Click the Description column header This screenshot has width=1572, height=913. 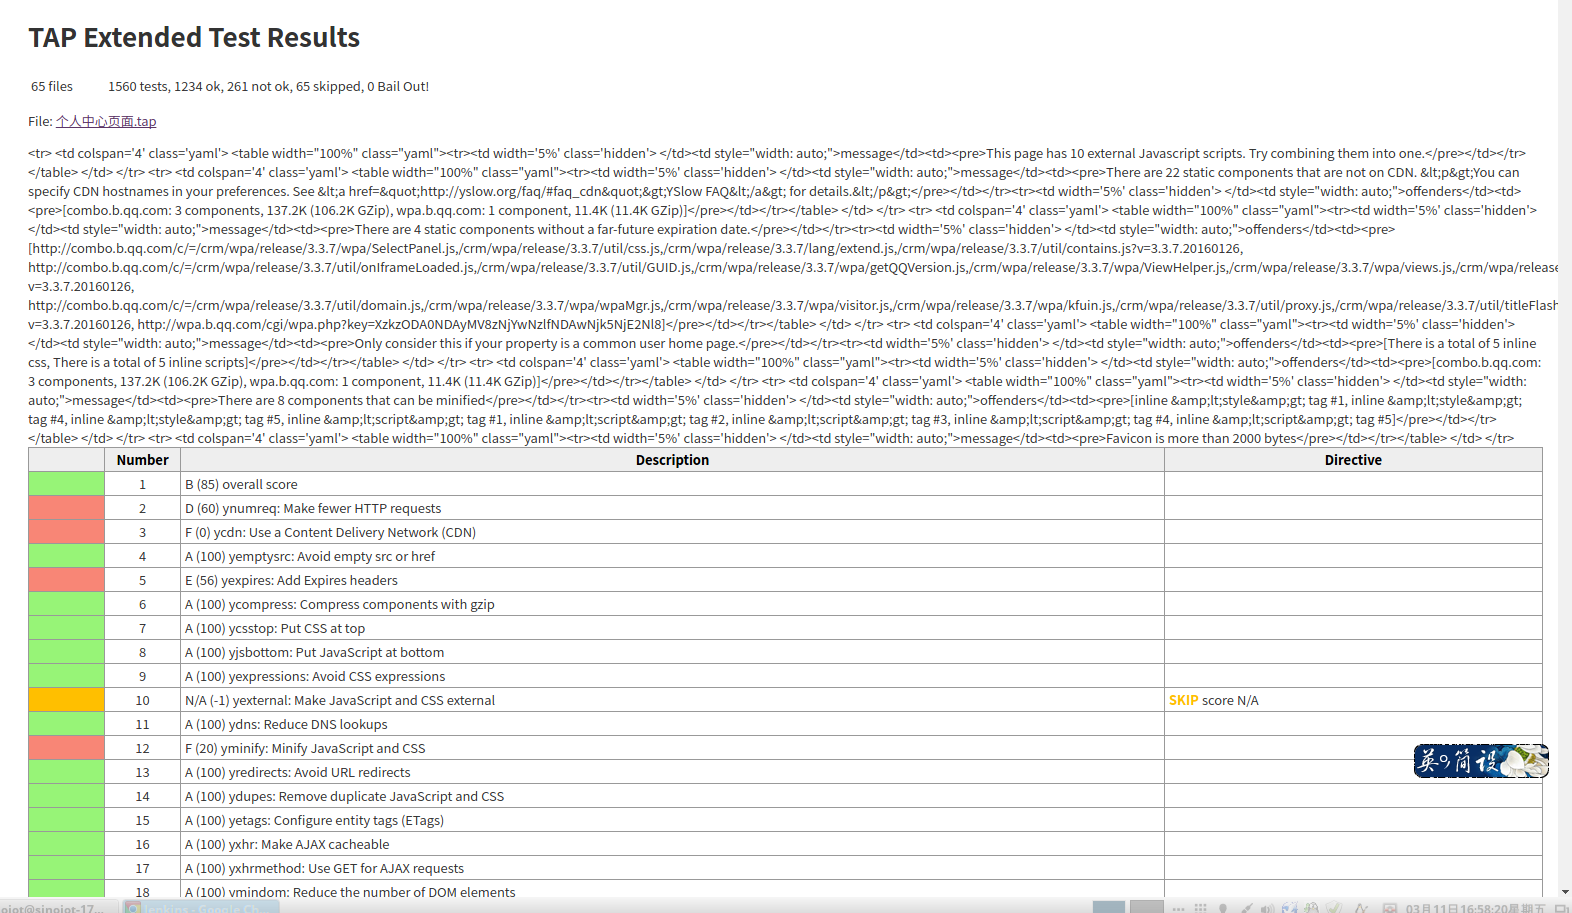pos(672,460)
